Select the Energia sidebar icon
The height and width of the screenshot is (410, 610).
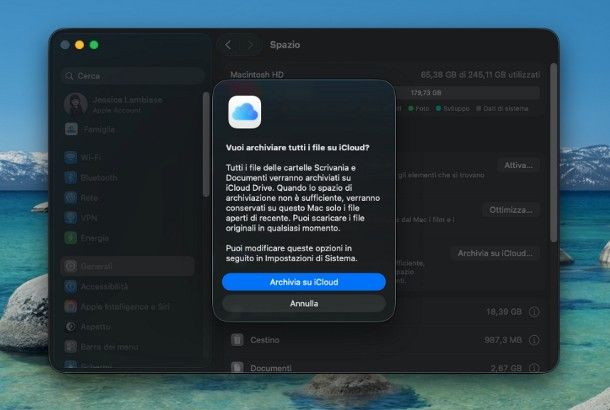tap(71, 238)
